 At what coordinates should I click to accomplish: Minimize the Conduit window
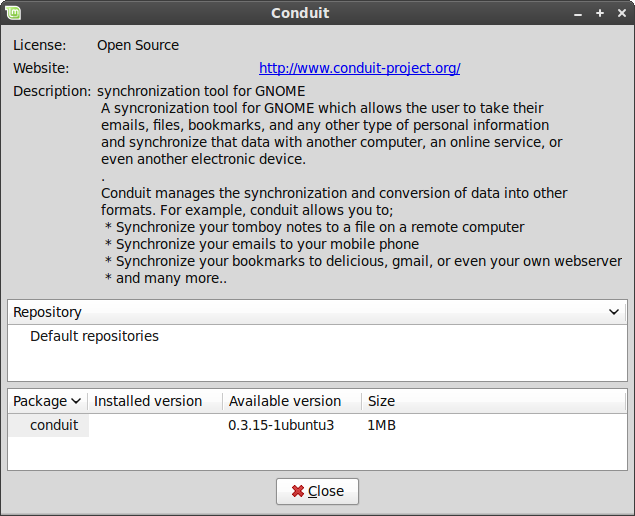coord(578,14)
